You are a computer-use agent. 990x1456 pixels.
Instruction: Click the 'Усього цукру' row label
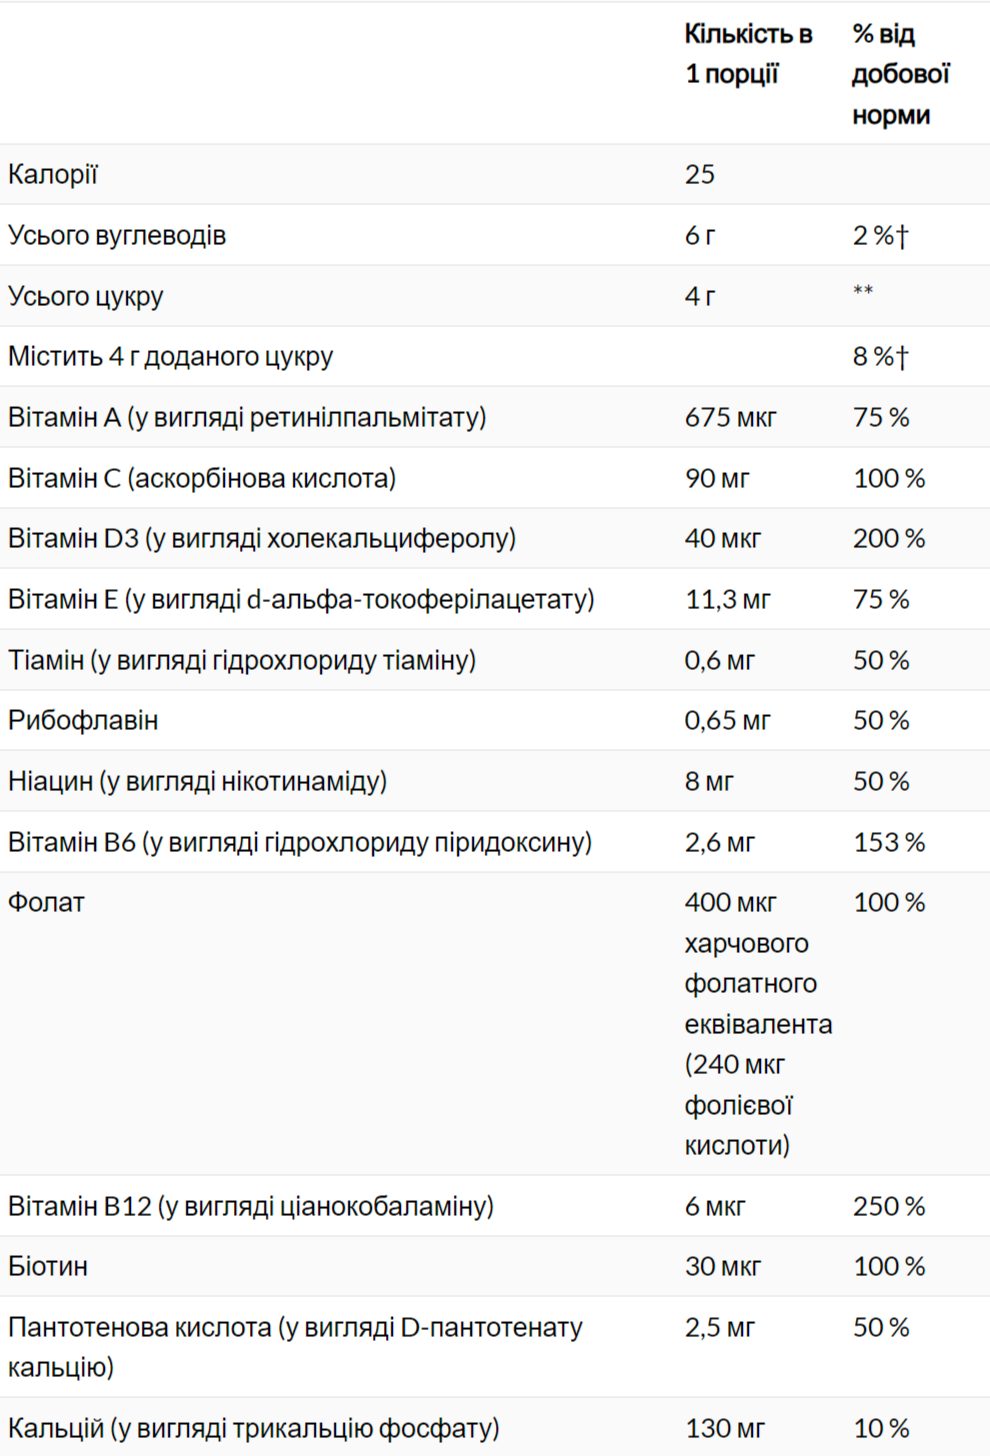[x=85, y=296]
